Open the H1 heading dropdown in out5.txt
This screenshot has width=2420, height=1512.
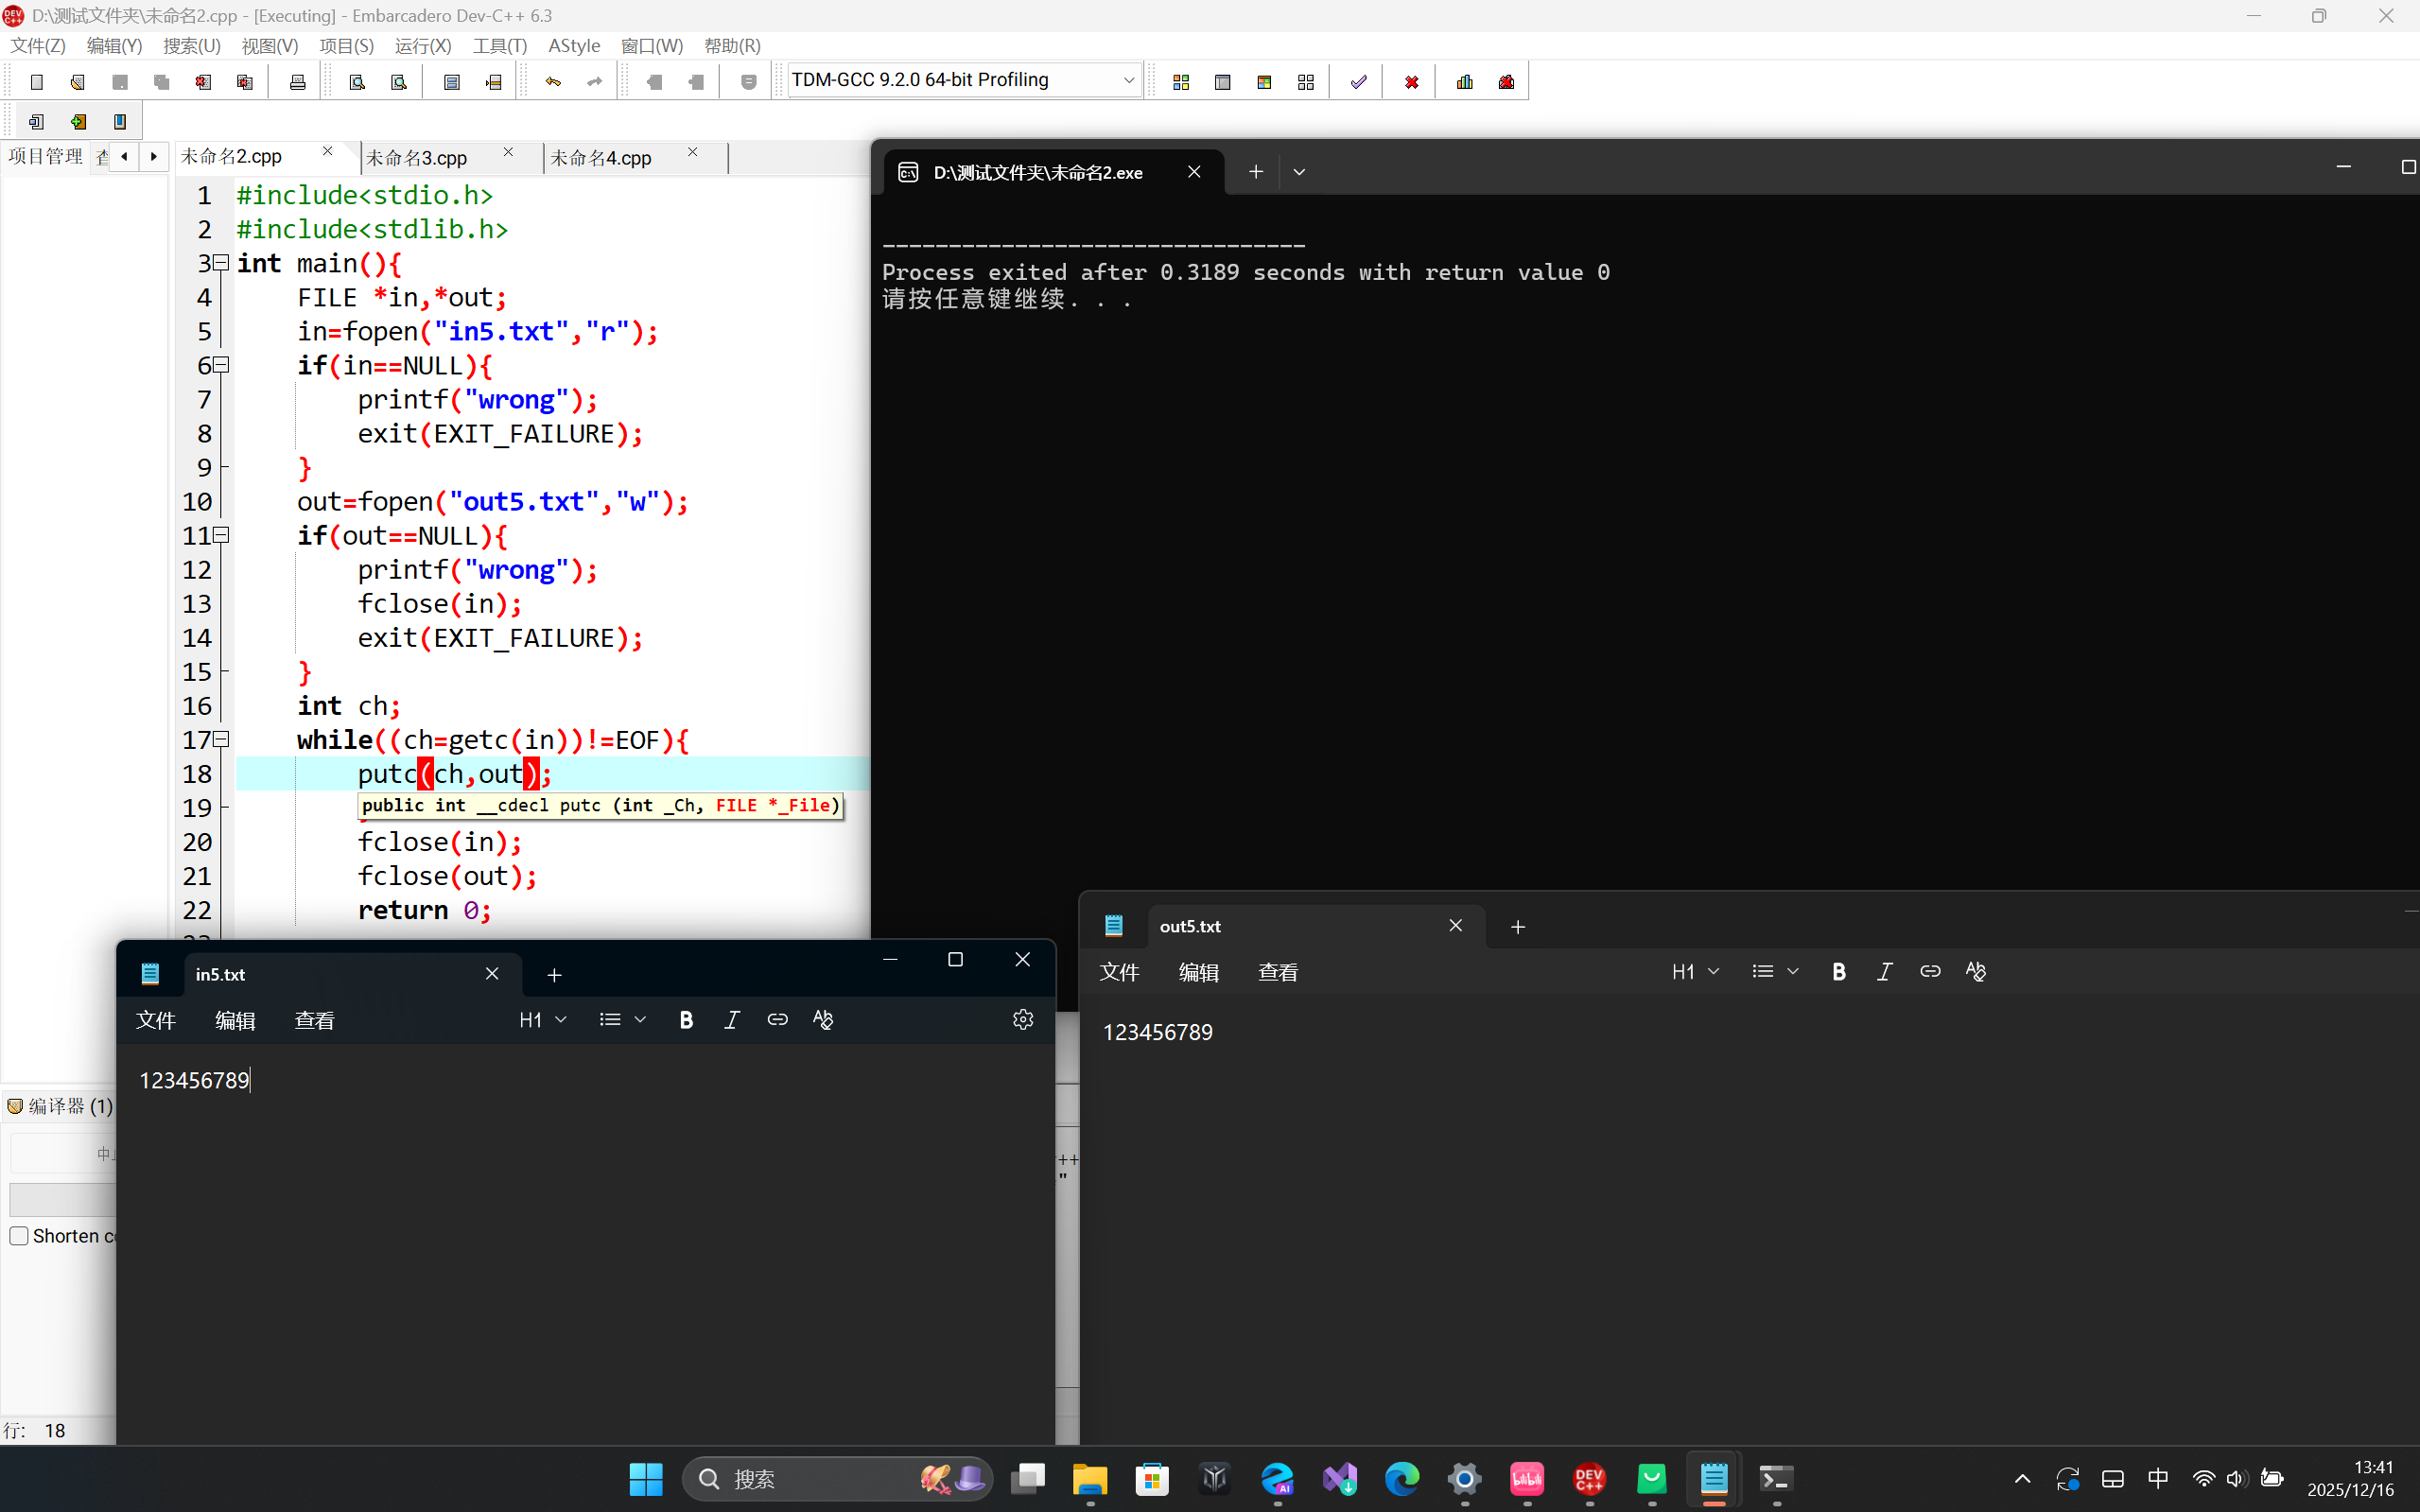[x=1695, y=972]
